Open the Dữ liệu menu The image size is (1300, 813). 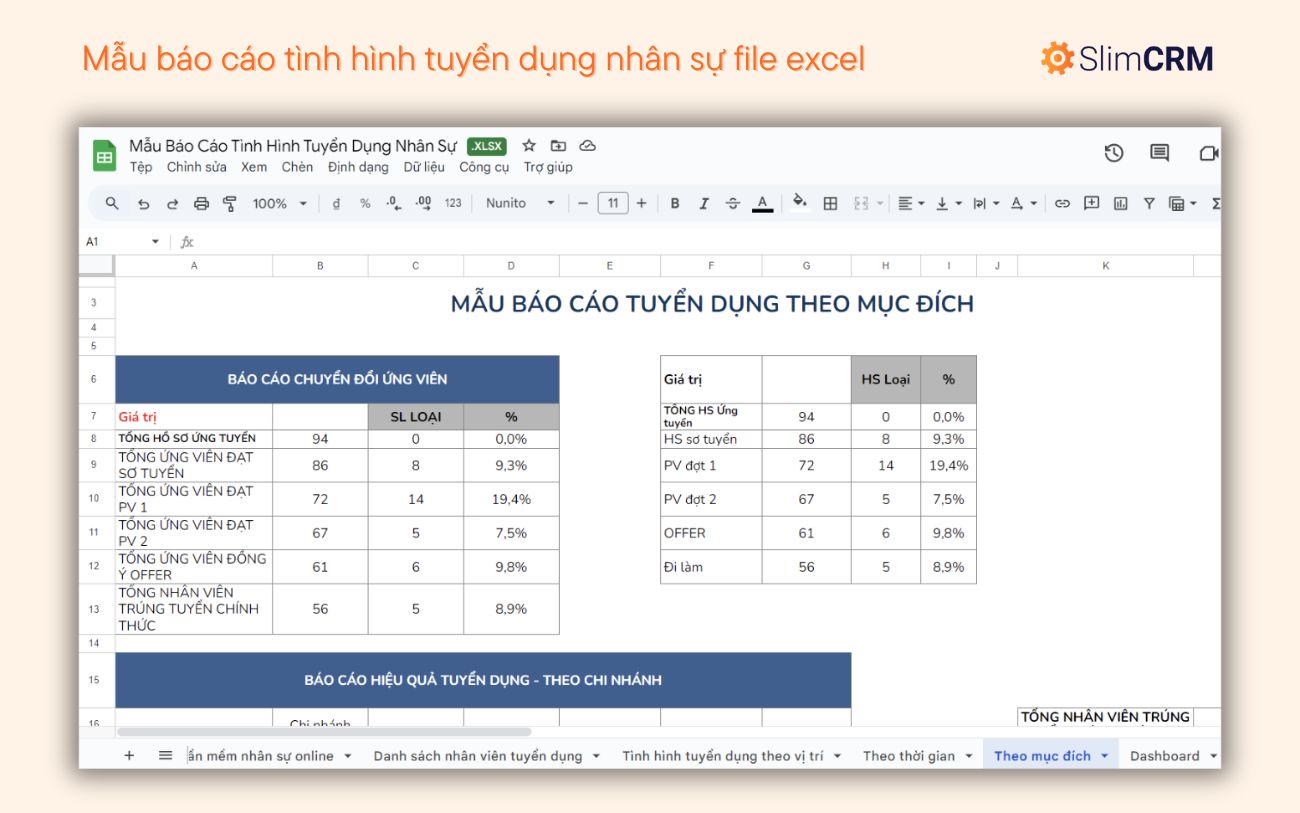pos(424,167)
